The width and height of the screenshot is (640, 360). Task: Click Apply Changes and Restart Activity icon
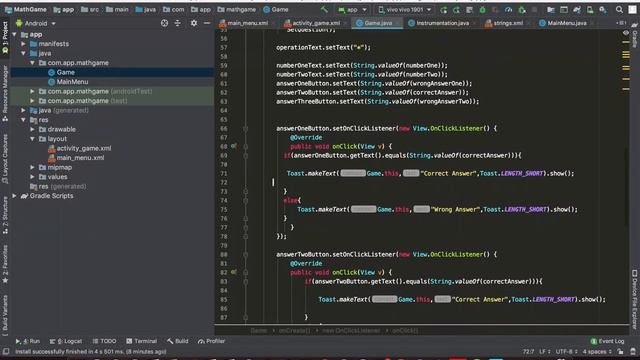(x=456, y=9)
